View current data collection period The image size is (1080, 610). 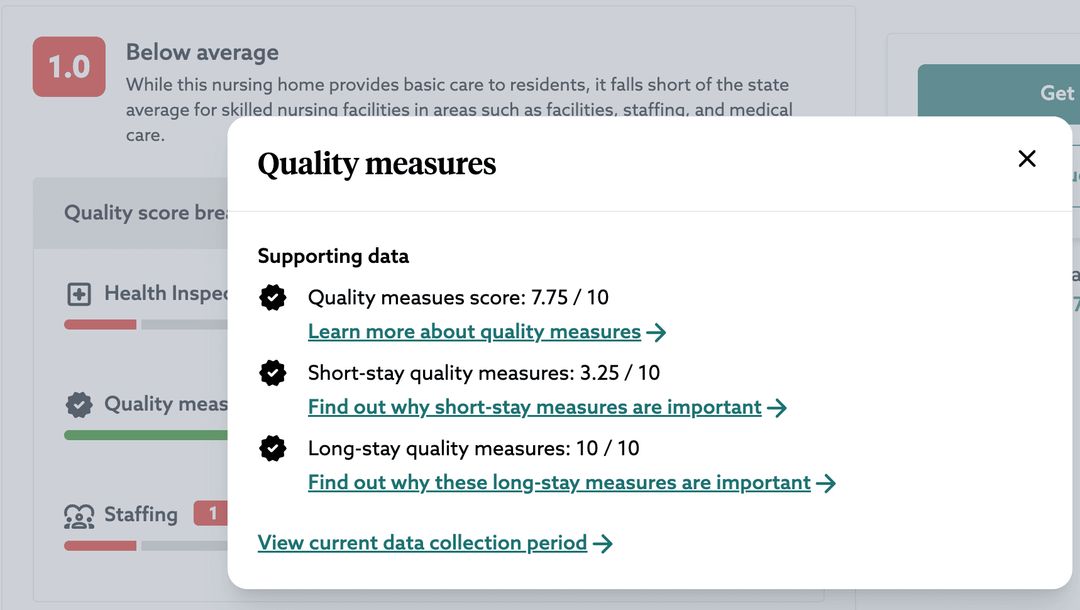click(421, 542)
